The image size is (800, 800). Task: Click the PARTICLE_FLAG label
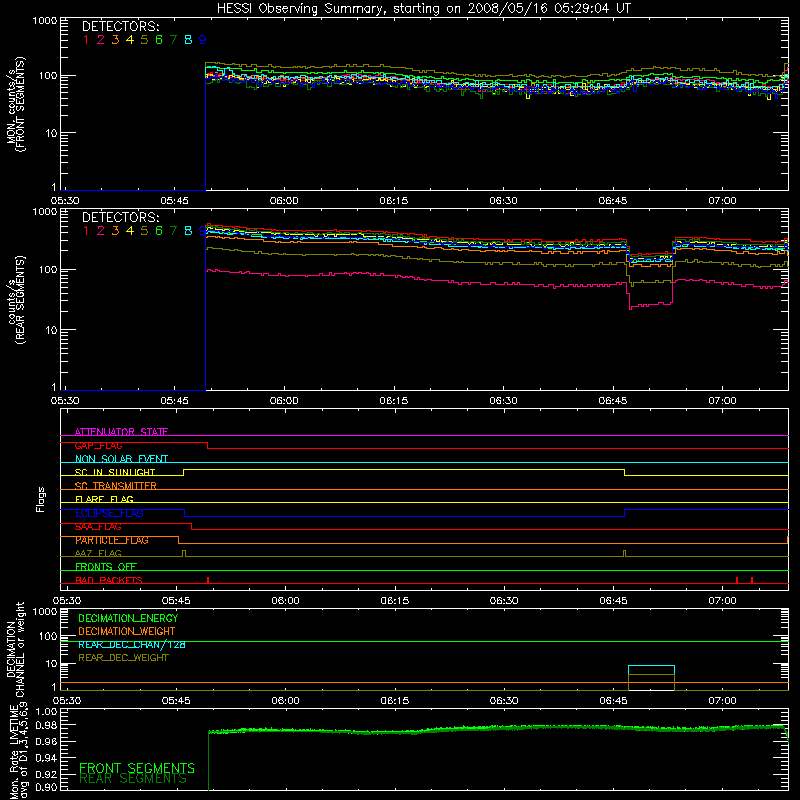tap(112, 540)
